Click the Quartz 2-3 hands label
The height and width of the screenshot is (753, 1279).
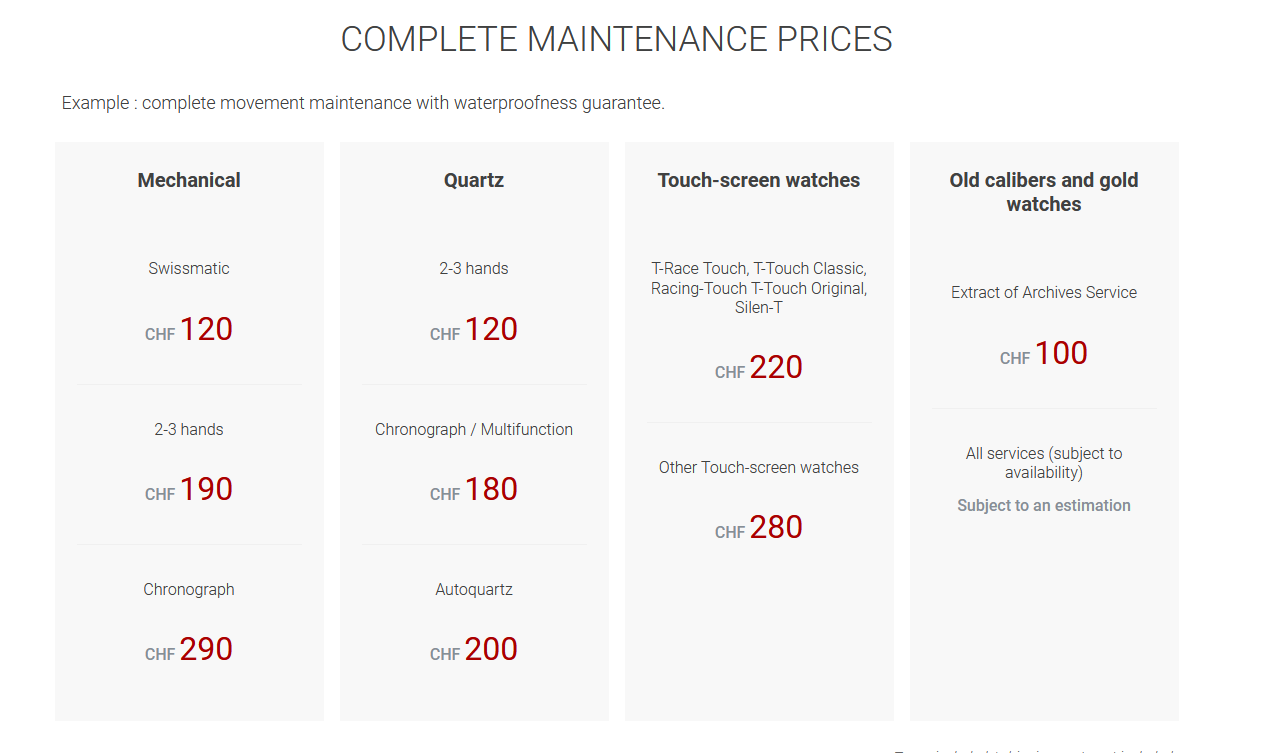[x=474, y=268]
